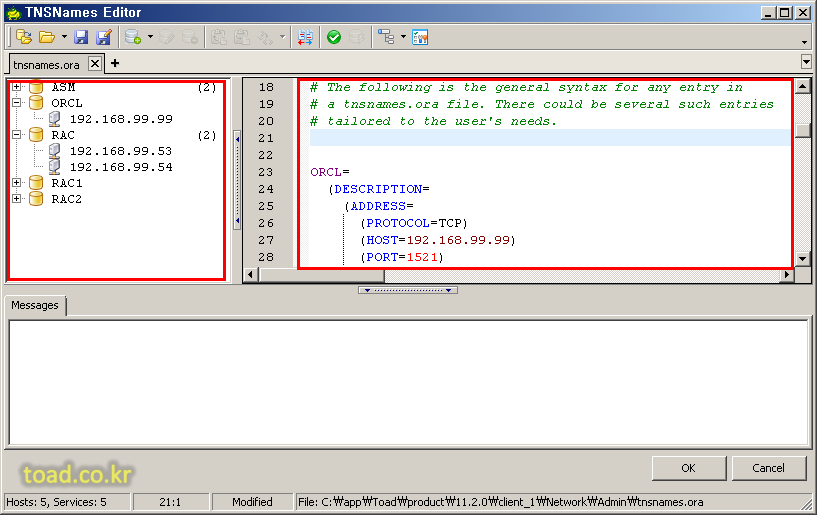Click the Messages output area
This screenshot has height=515, width=817.
click(408, 383)
